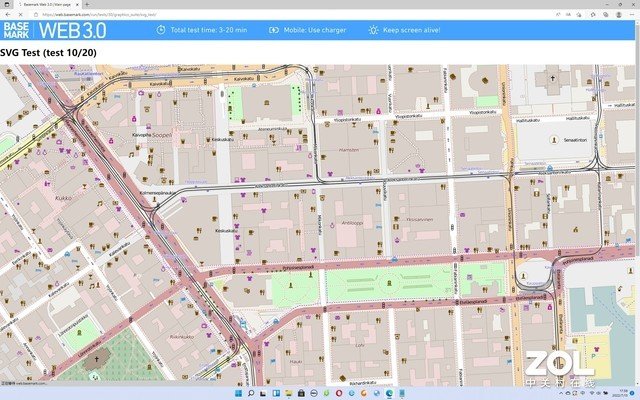The width and height of the screenshot is (640, 400).
Task: Click the blue P parking icon near the harbor
Action: pyautogui.click(x=593, y=356)
